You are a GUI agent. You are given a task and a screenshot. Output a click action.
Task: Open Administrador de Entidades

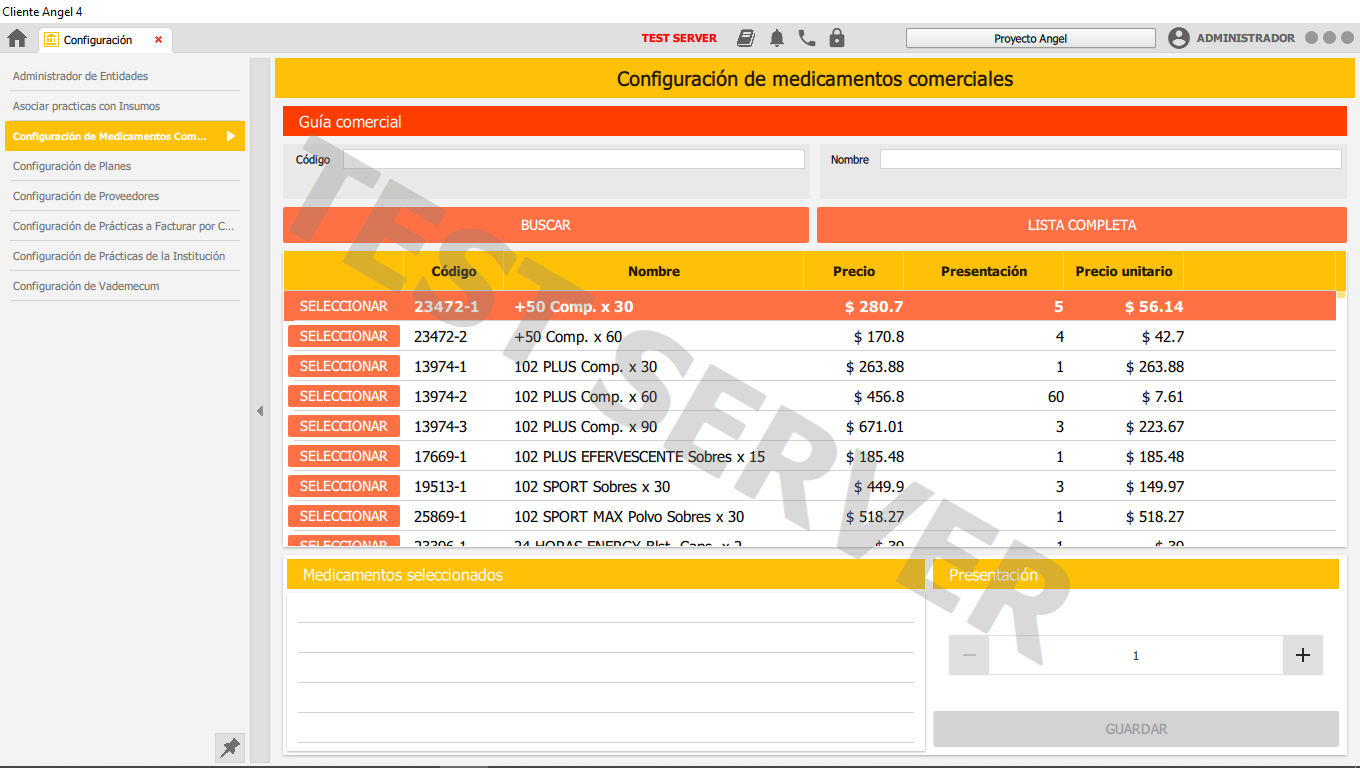coord(80,76)
